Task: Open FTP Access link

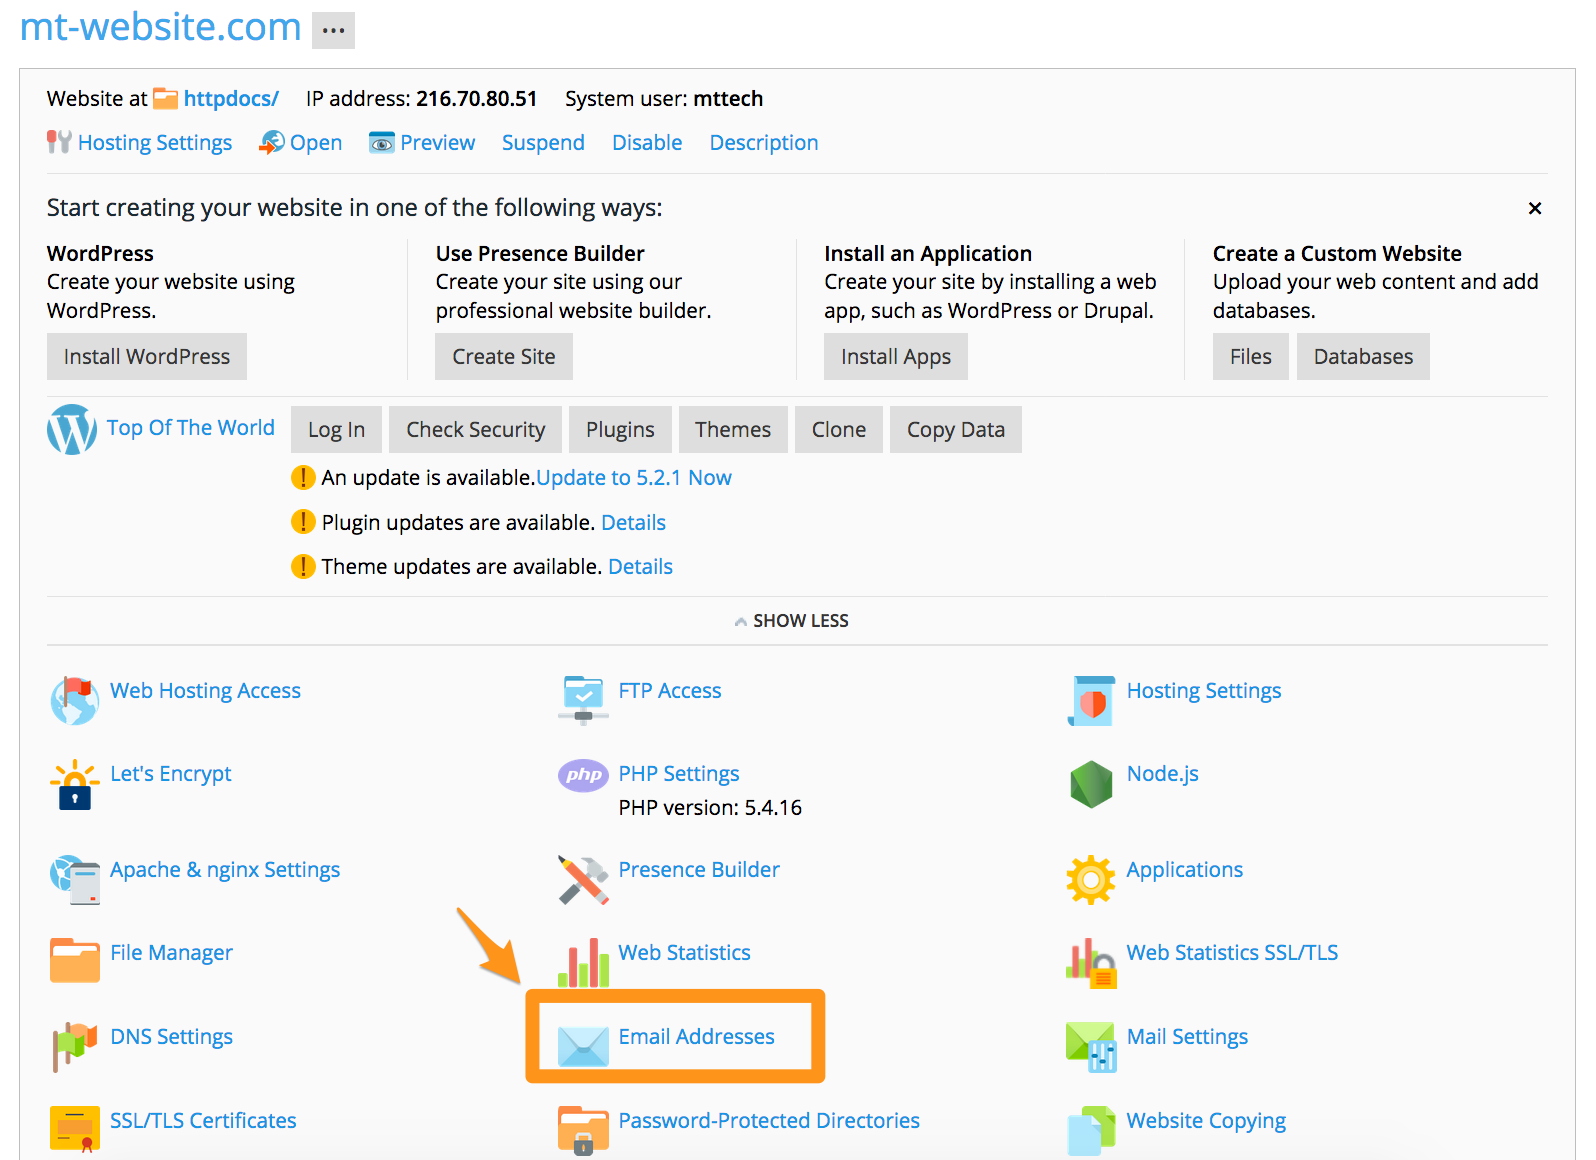Action: click(670, 691)
